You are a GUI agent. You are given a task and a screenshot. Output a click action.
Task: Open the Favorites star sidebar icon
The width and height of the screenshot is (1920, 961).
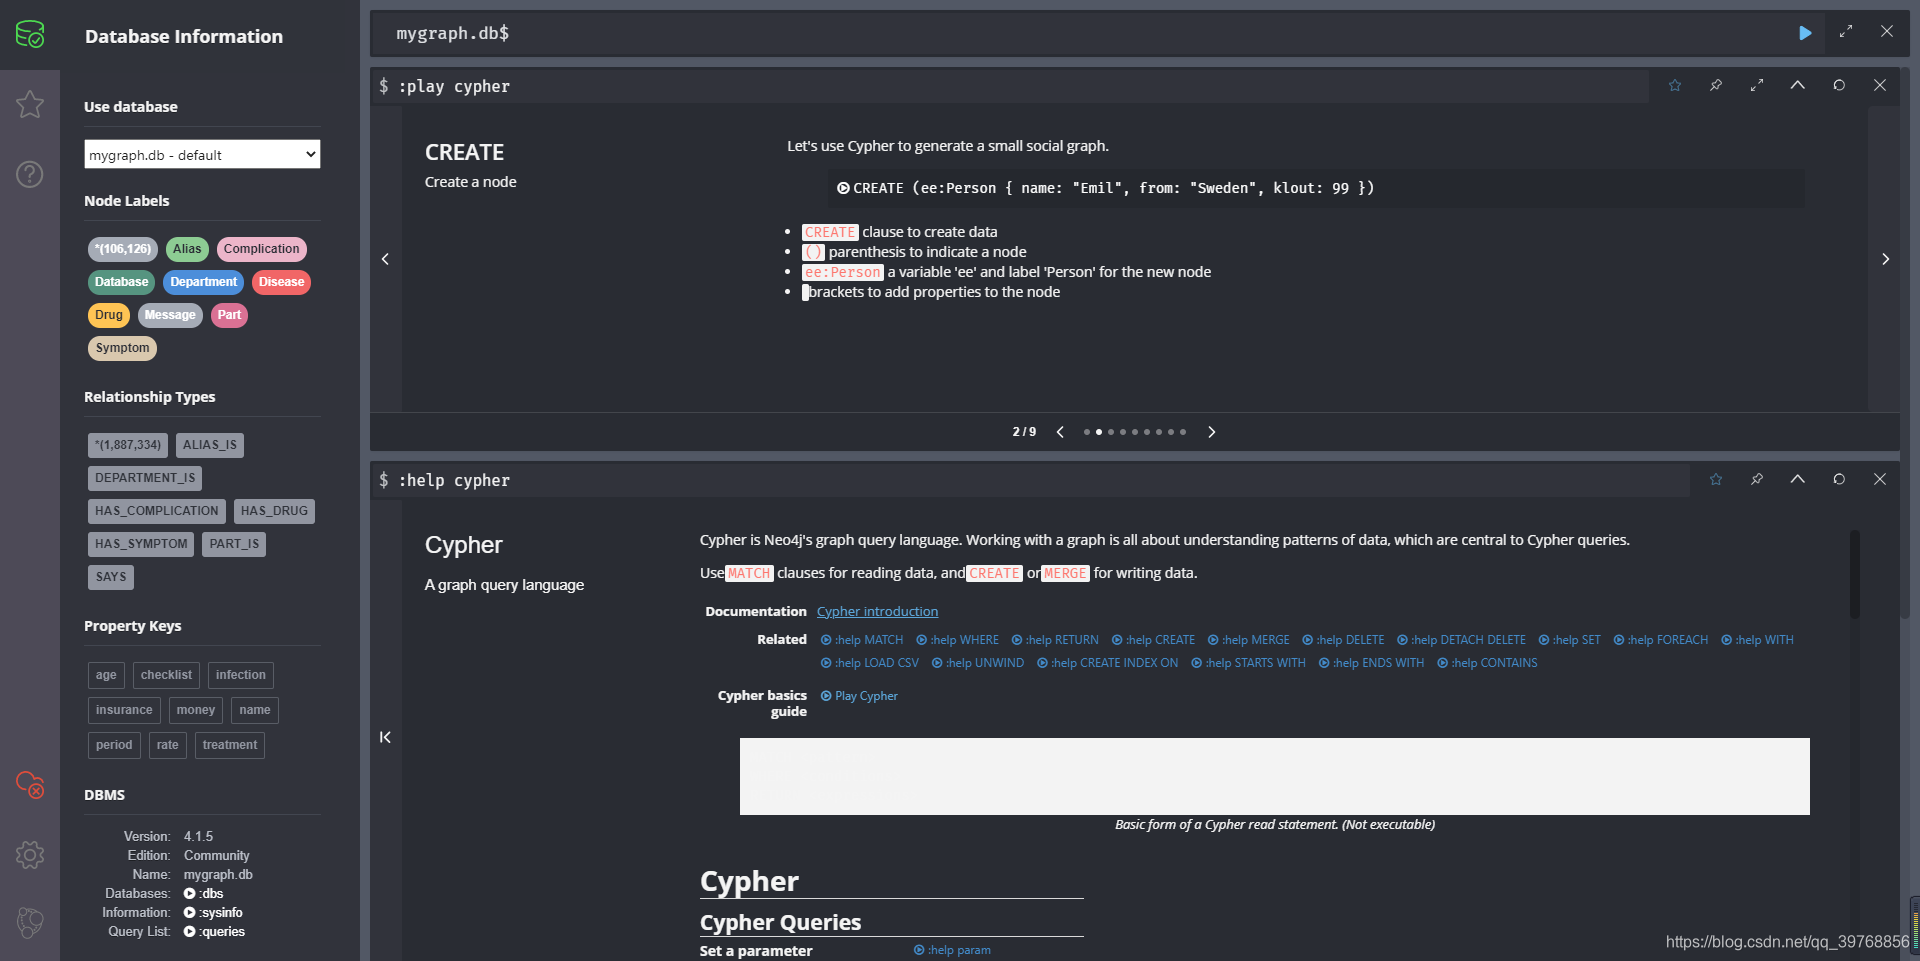point(30,104)
